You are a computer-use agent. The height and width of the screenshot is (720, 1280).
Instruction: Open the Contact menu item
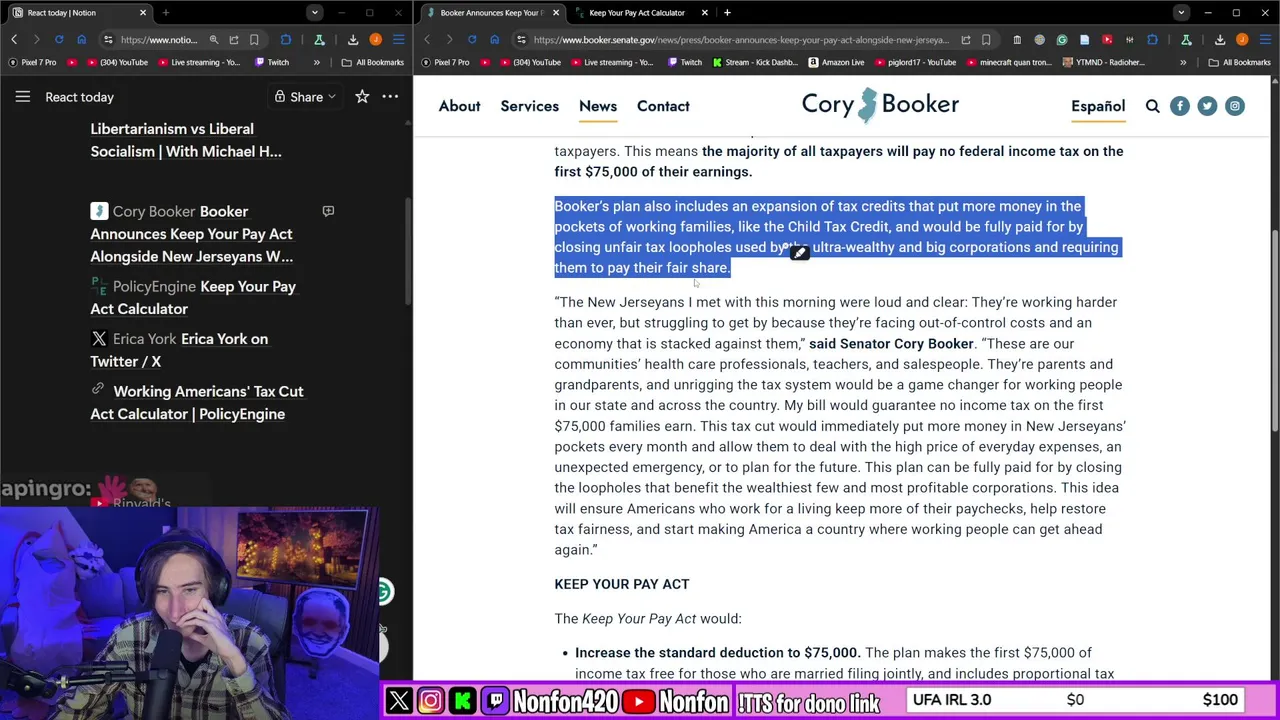click(663, 106)
